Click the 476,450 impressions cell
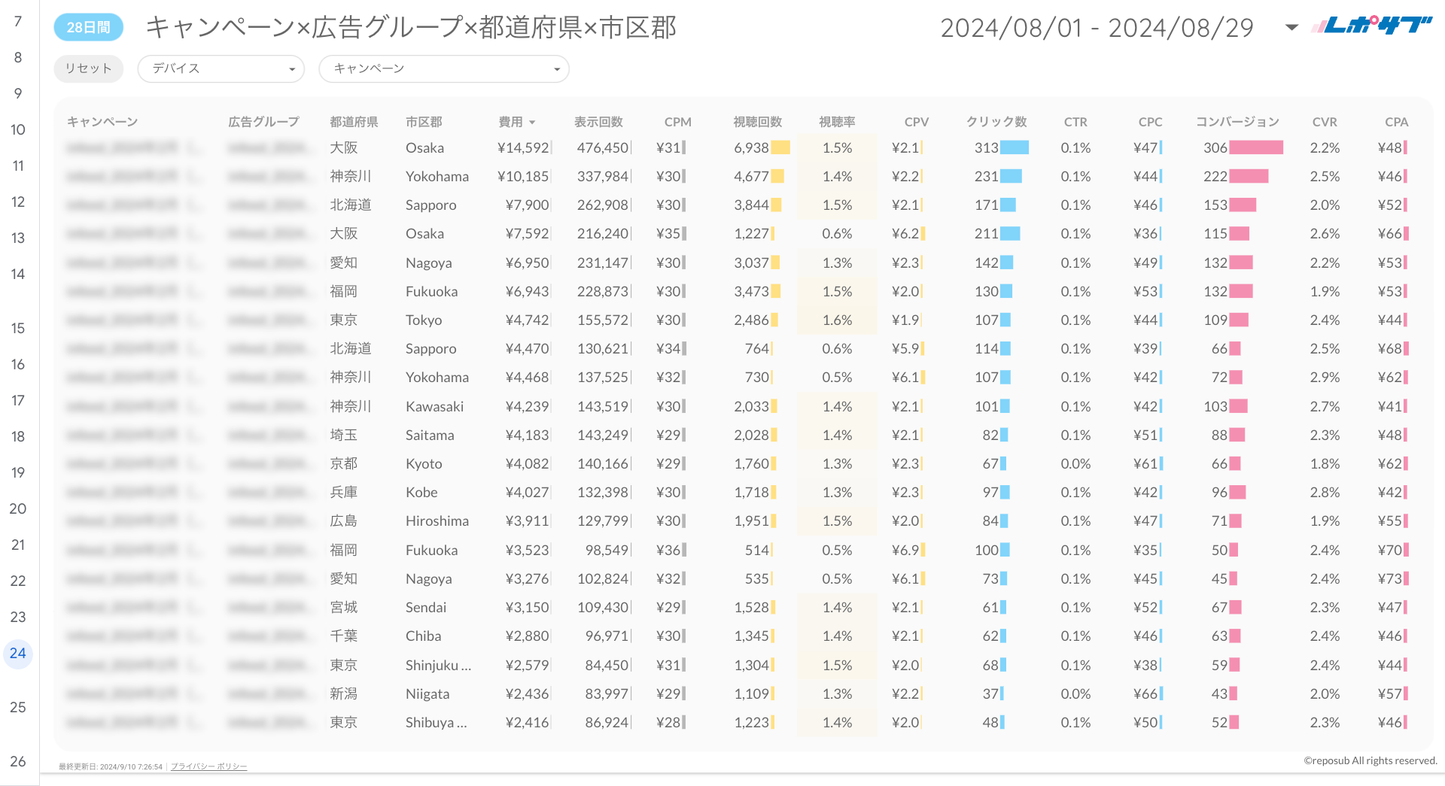The width and height of the screenshot is (1445, 786). [x=603, y=148]
